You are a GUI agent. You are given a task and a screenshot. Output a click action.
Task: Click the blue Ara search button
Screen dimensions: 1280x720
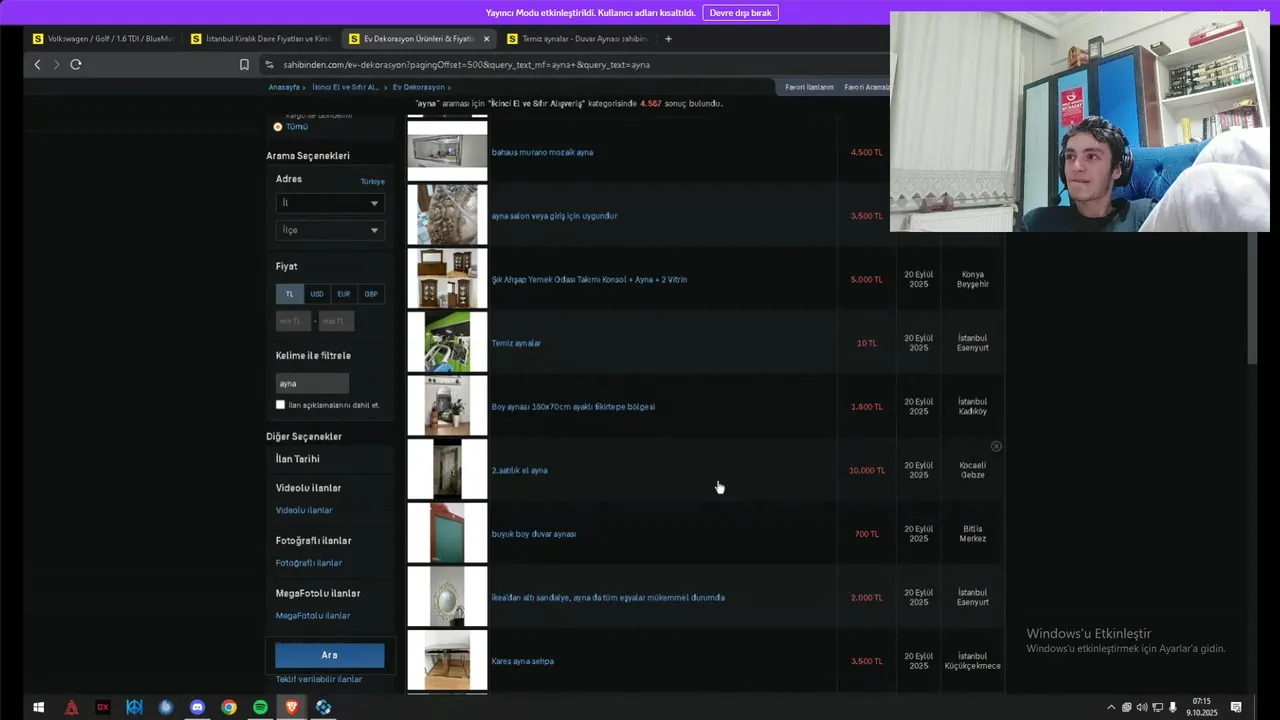[x=330, y=655]
